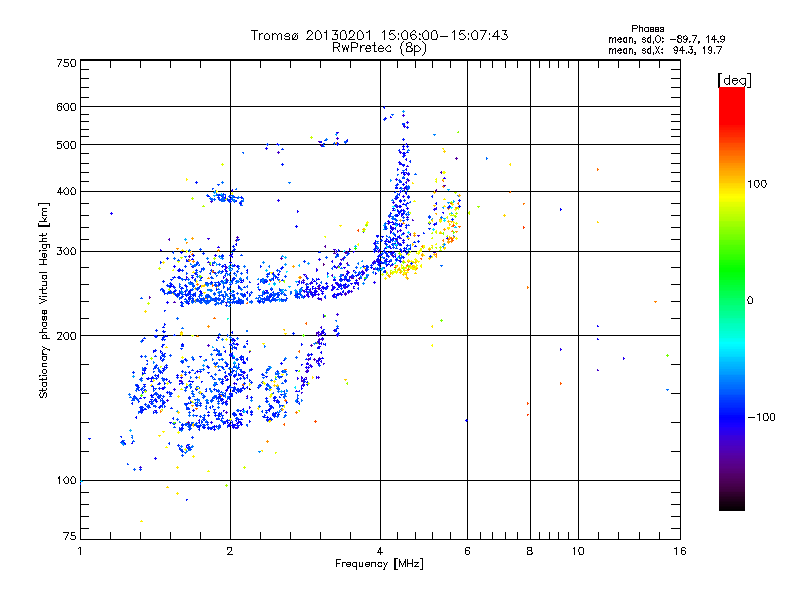This screenshot has height=600, width=800.
Task: Click the "RwPretec (8p)" subtitle
Action: 380,48
